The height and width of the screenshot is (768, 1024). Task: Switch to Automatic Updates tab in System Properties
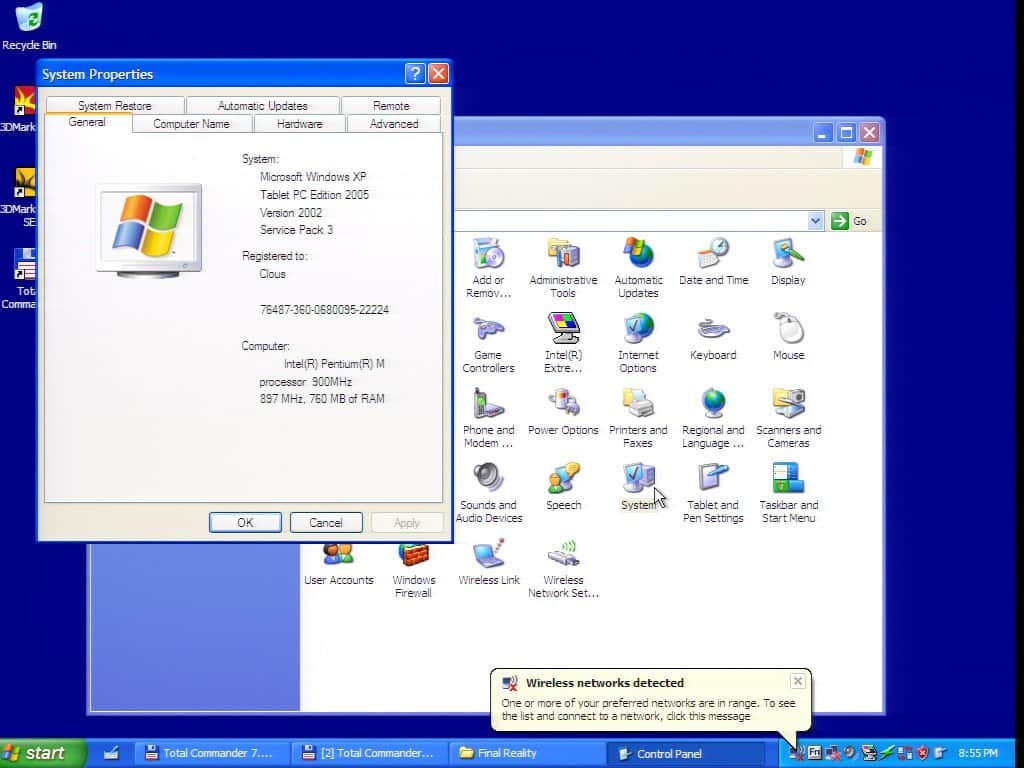click(263, 105)
